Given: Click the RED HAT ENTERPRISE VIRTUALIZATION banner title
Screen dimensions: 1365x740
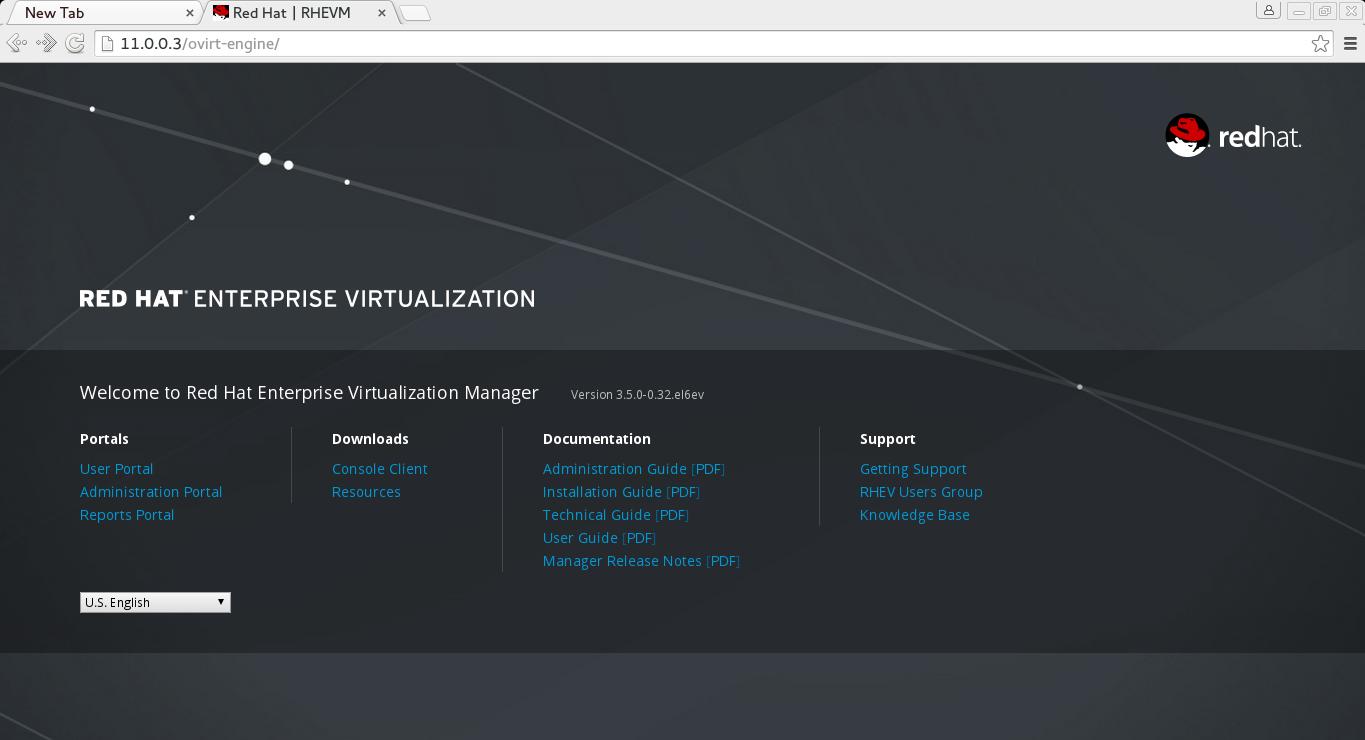Looking at the screenshot, I should [x=307, y=299].
